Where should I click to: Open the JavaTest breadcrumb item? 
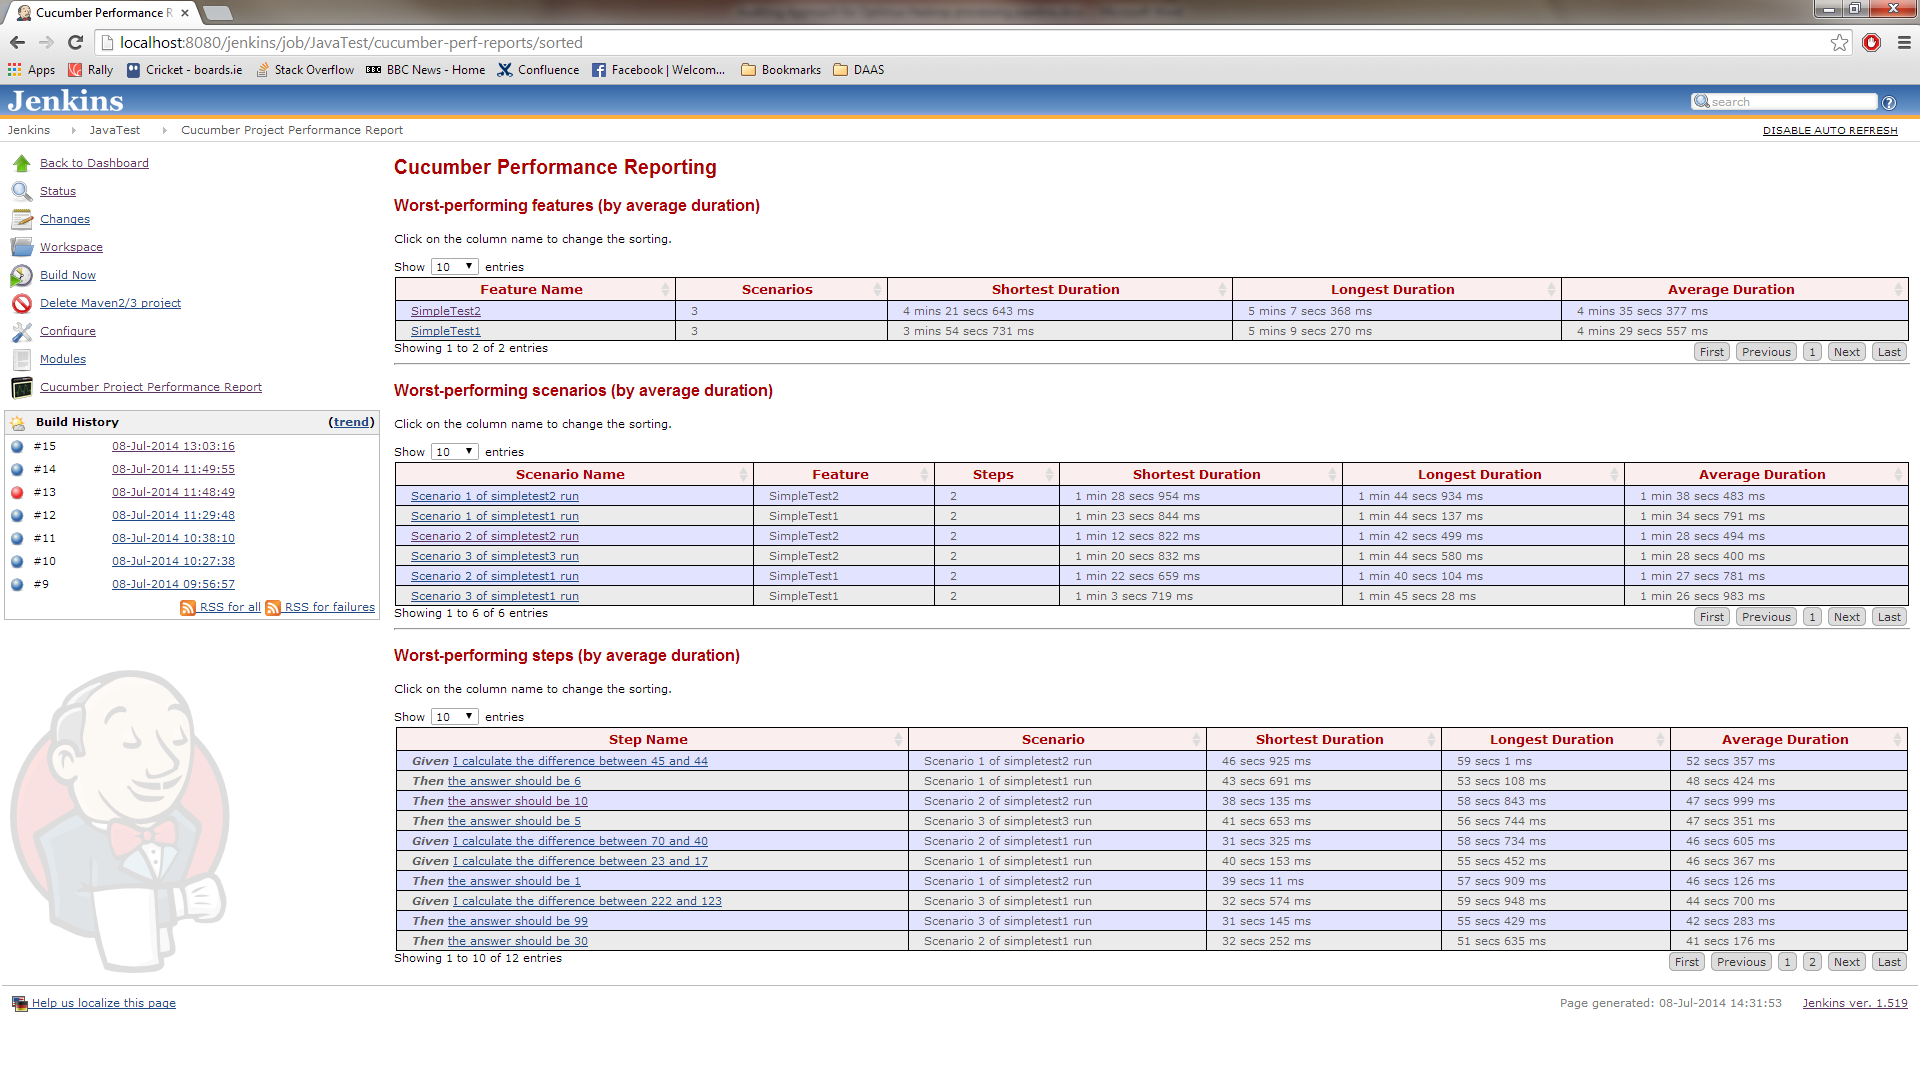coord(114,130)
